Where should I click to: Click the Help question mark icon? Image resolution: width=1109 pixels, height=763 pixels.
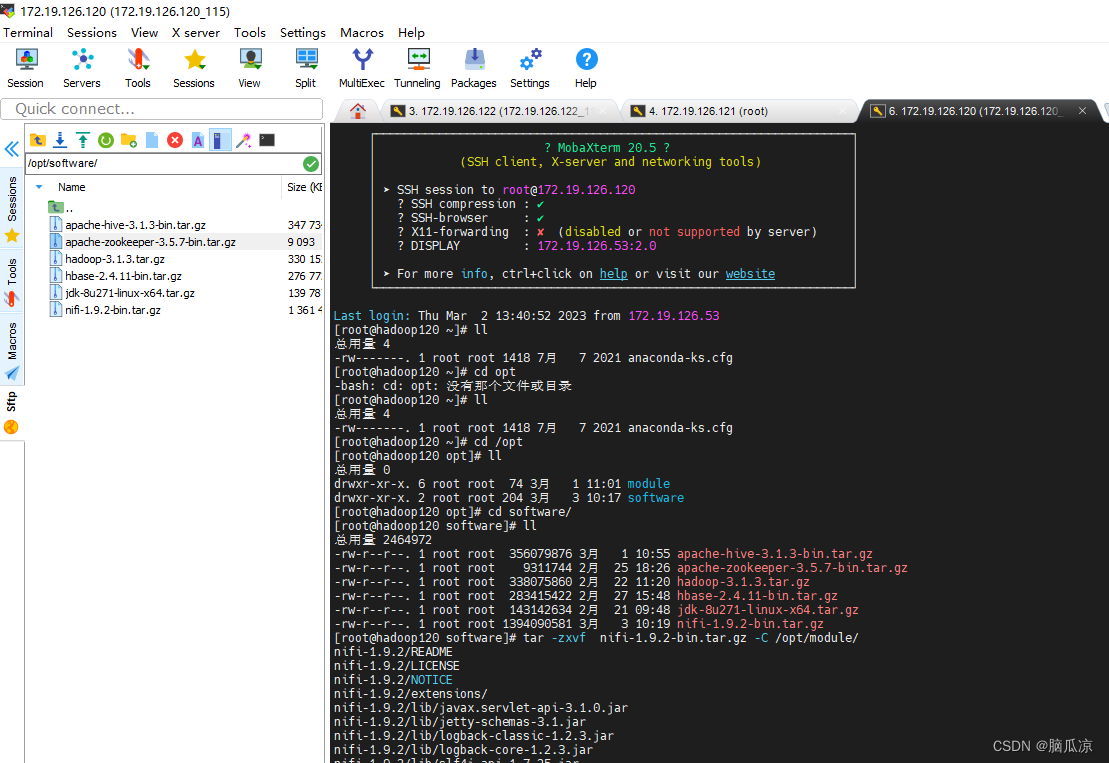[x=586, y=69]
